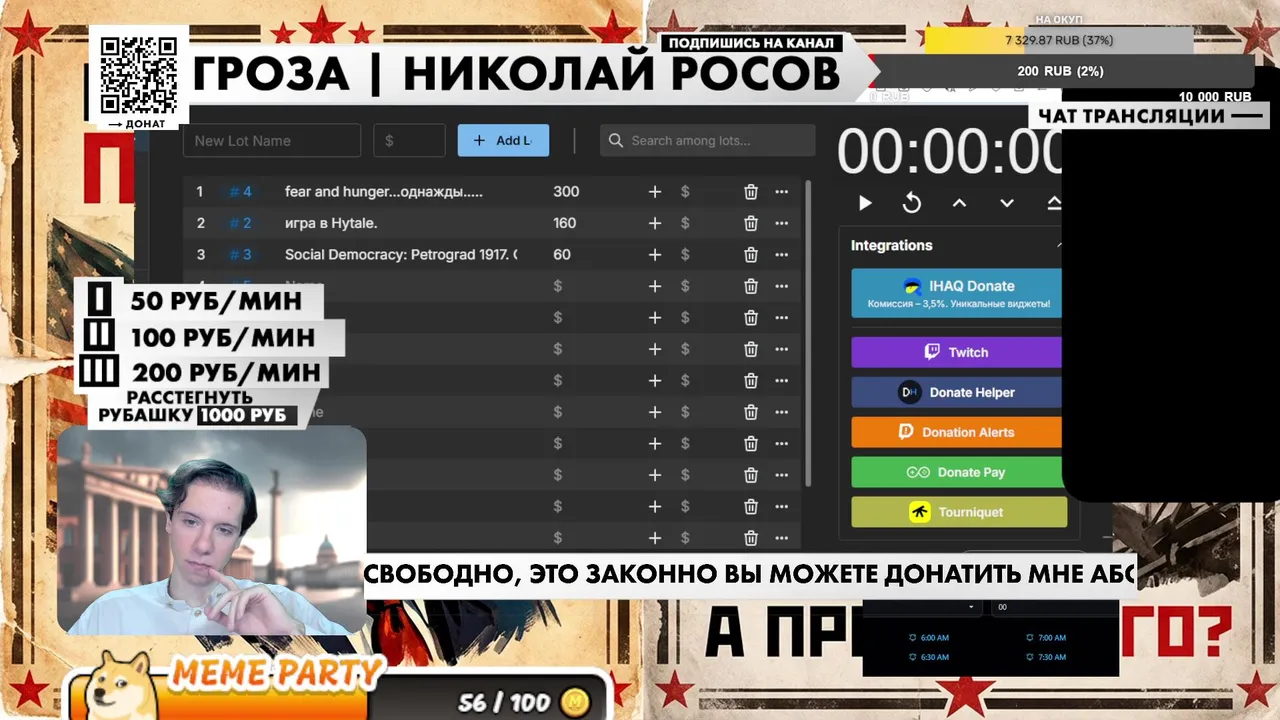Decrease timer with down chevron
1280x720 pixels.
pos(1006,203)
